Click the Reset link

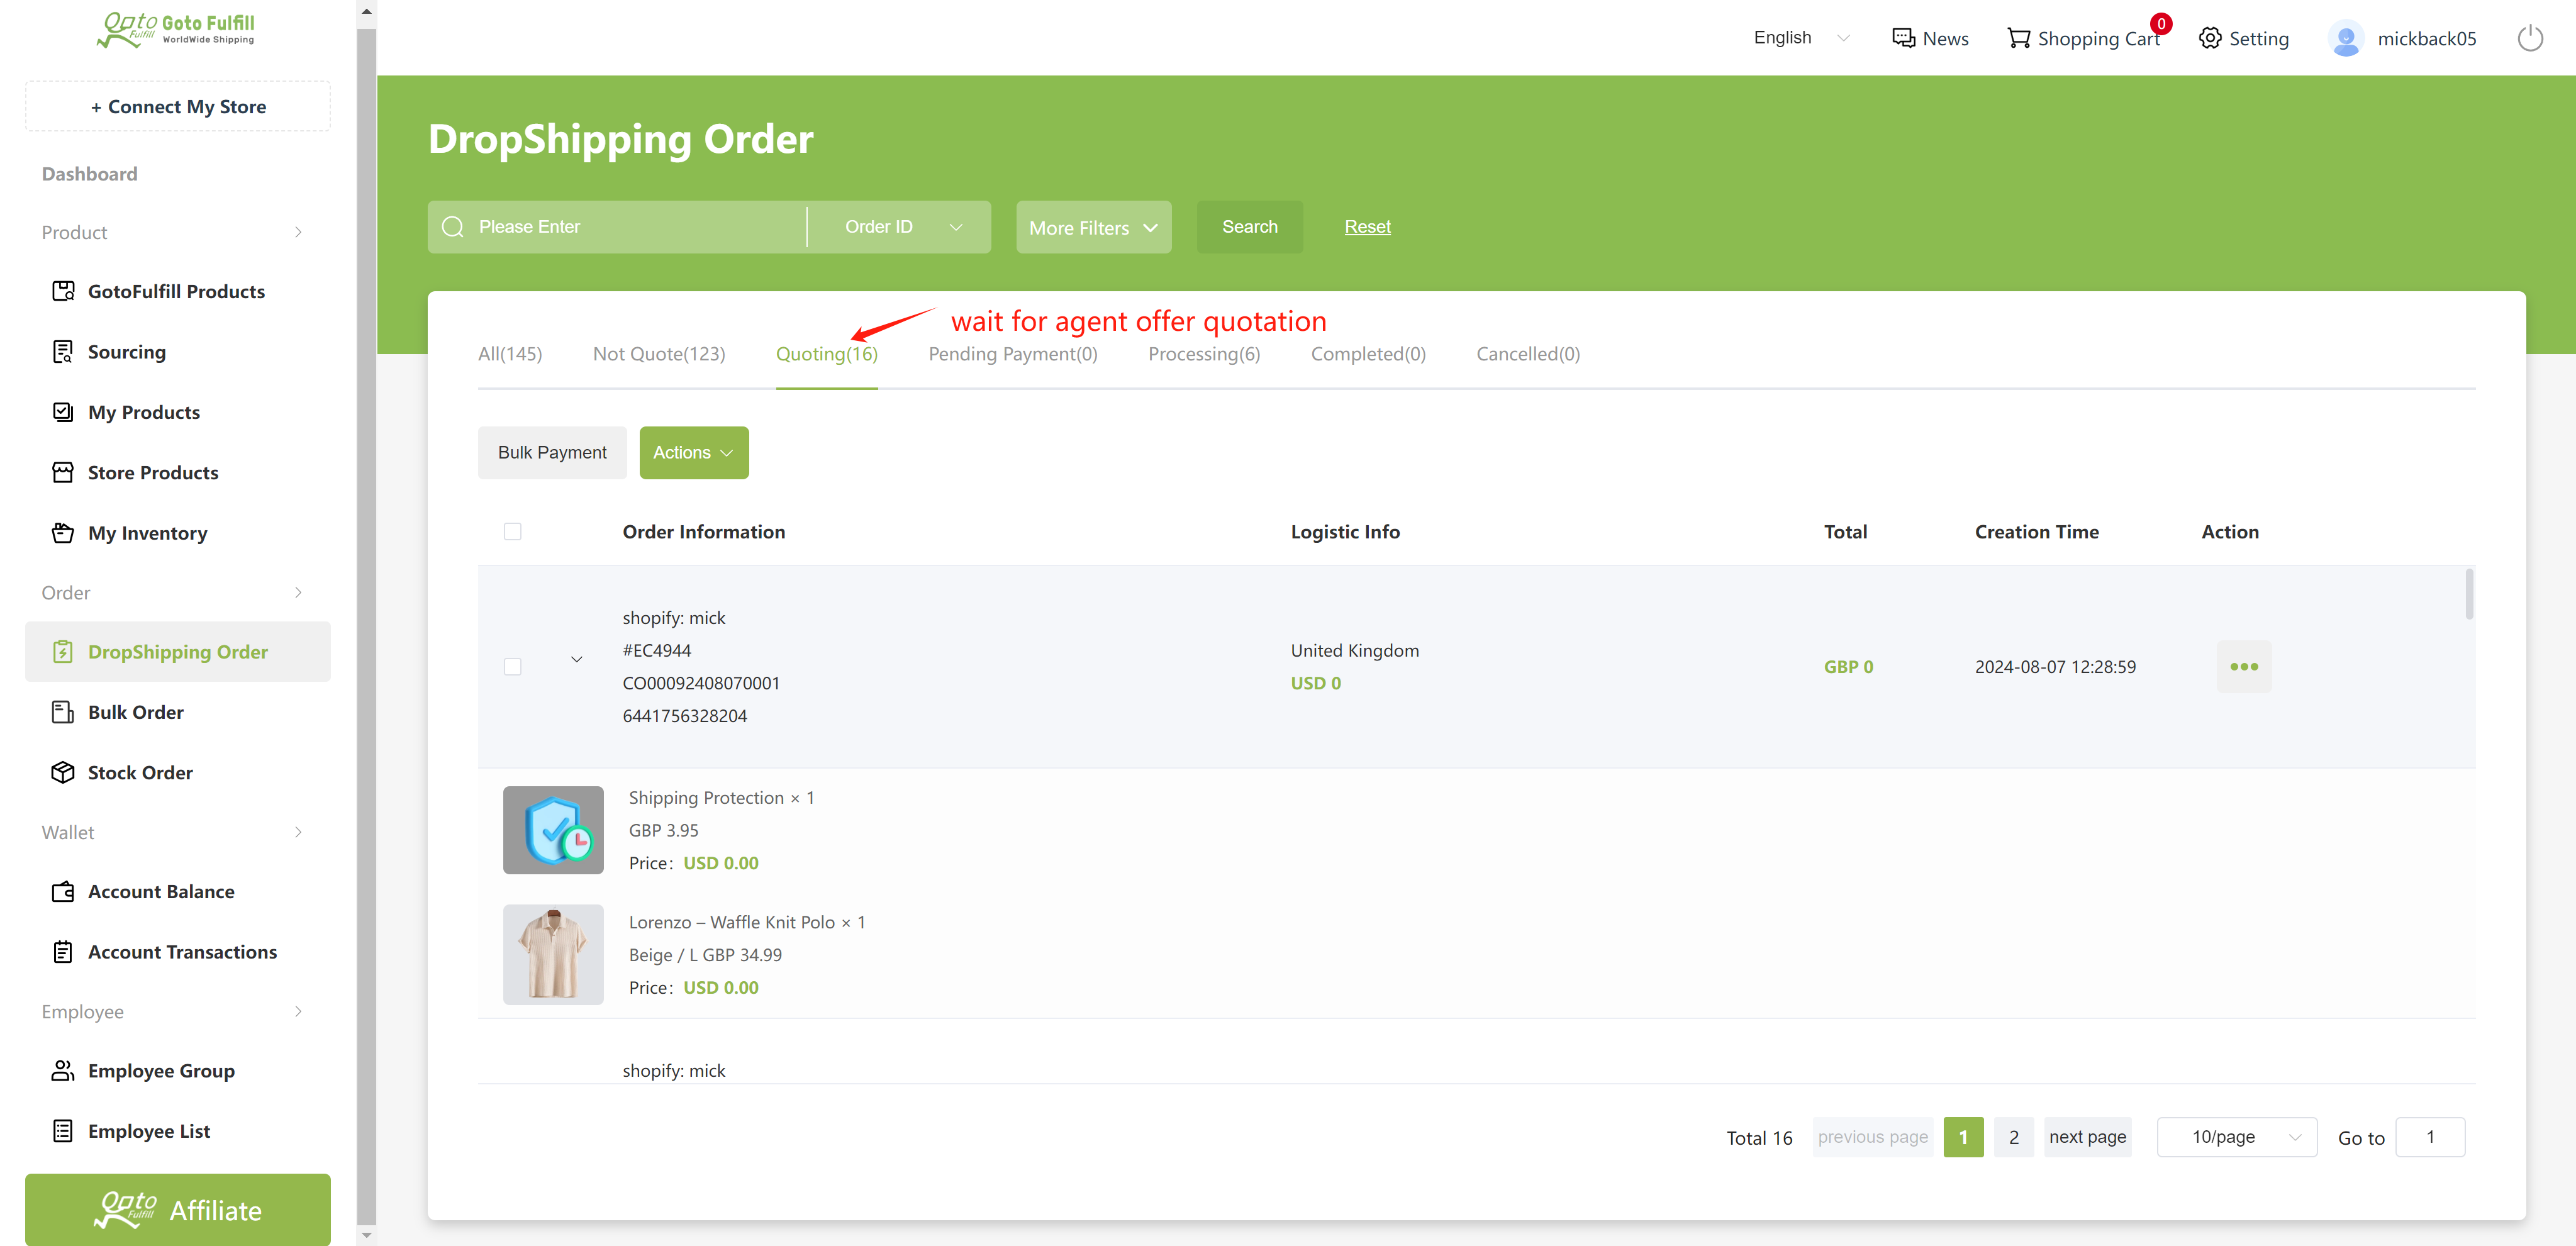pyautogui.click(x=1367, y=227)
